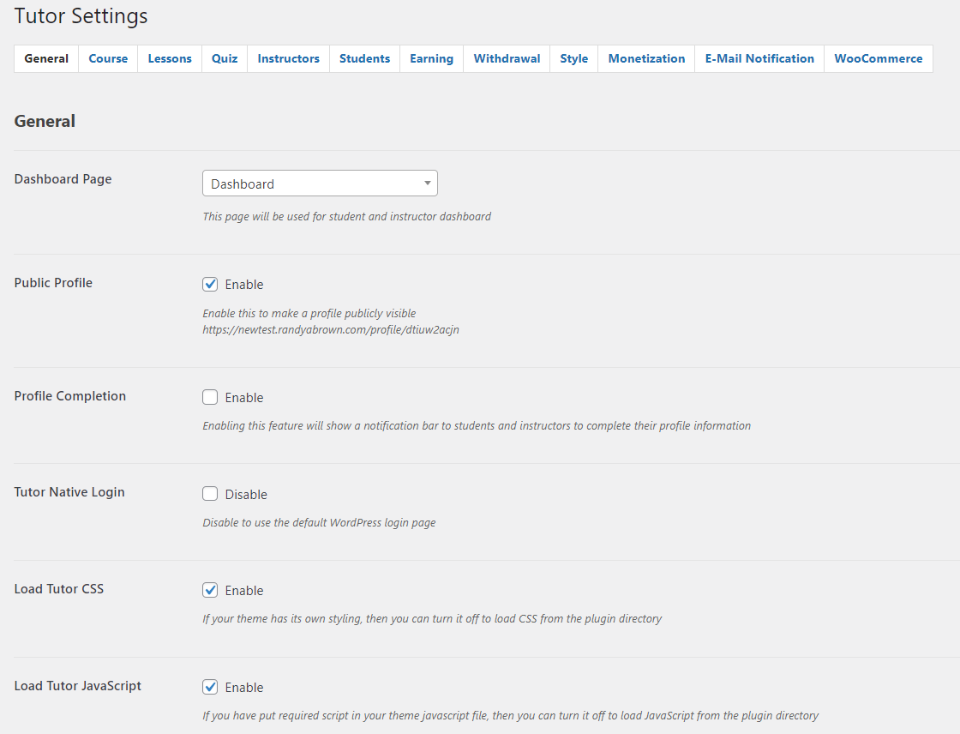Open the Withdrawal tab

click(x=507, y=59)
